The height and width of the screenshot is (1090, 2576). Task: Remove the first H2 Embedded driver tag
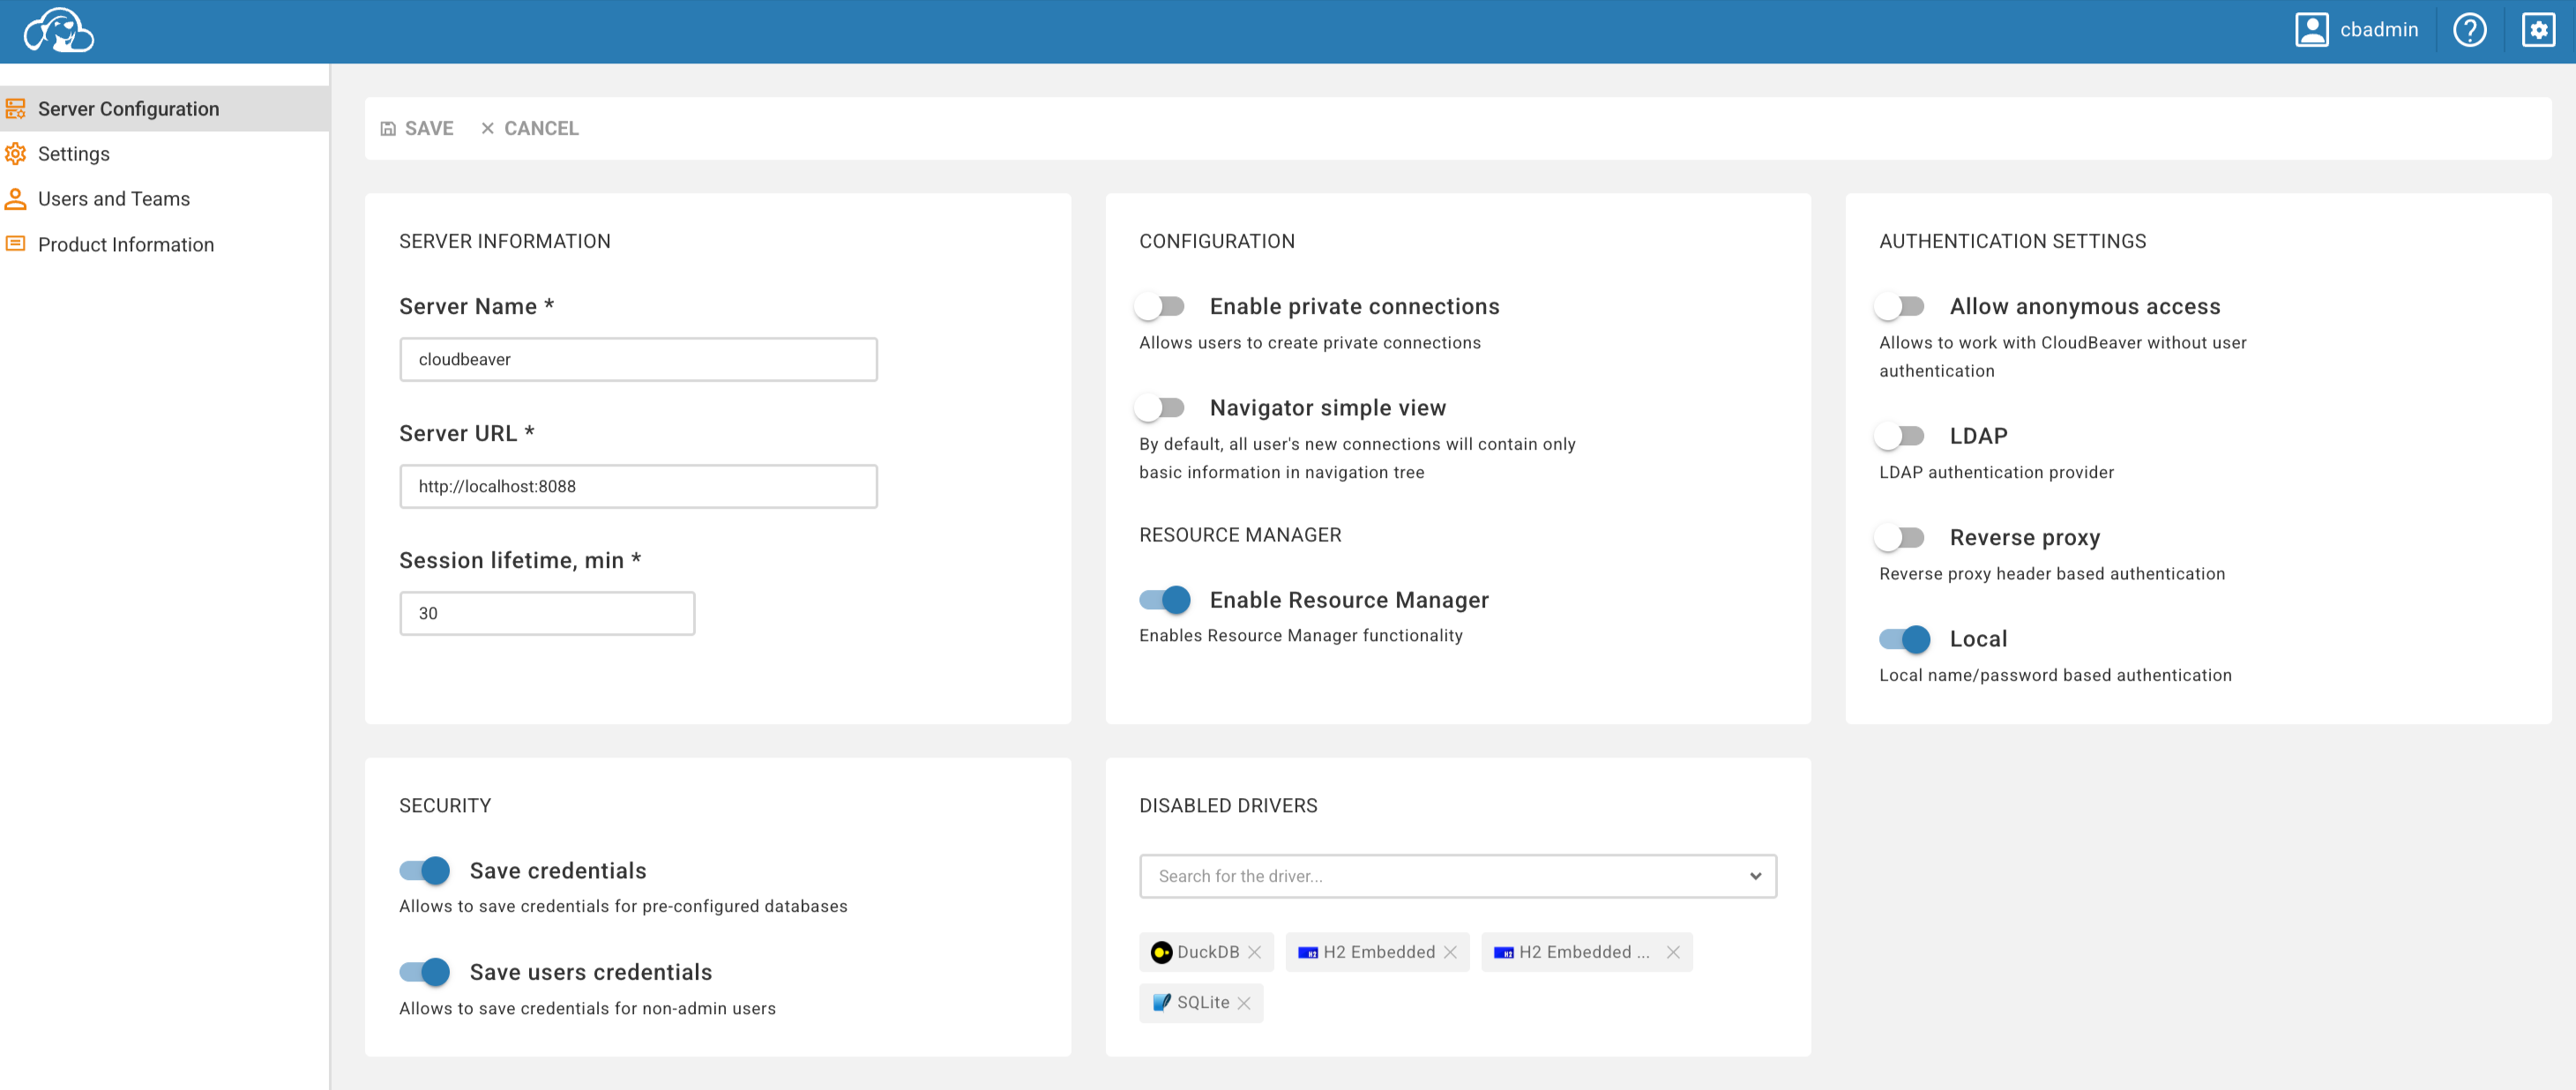pyautogui.click(x=1450, y=952)
